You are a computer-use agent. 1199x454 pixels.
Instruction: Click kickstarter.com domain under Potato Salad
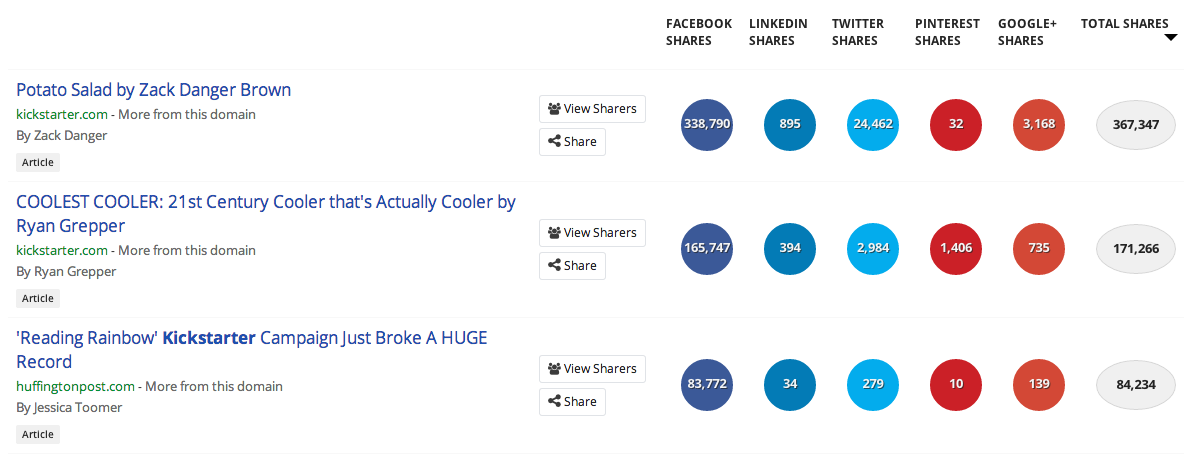(62, 115)
